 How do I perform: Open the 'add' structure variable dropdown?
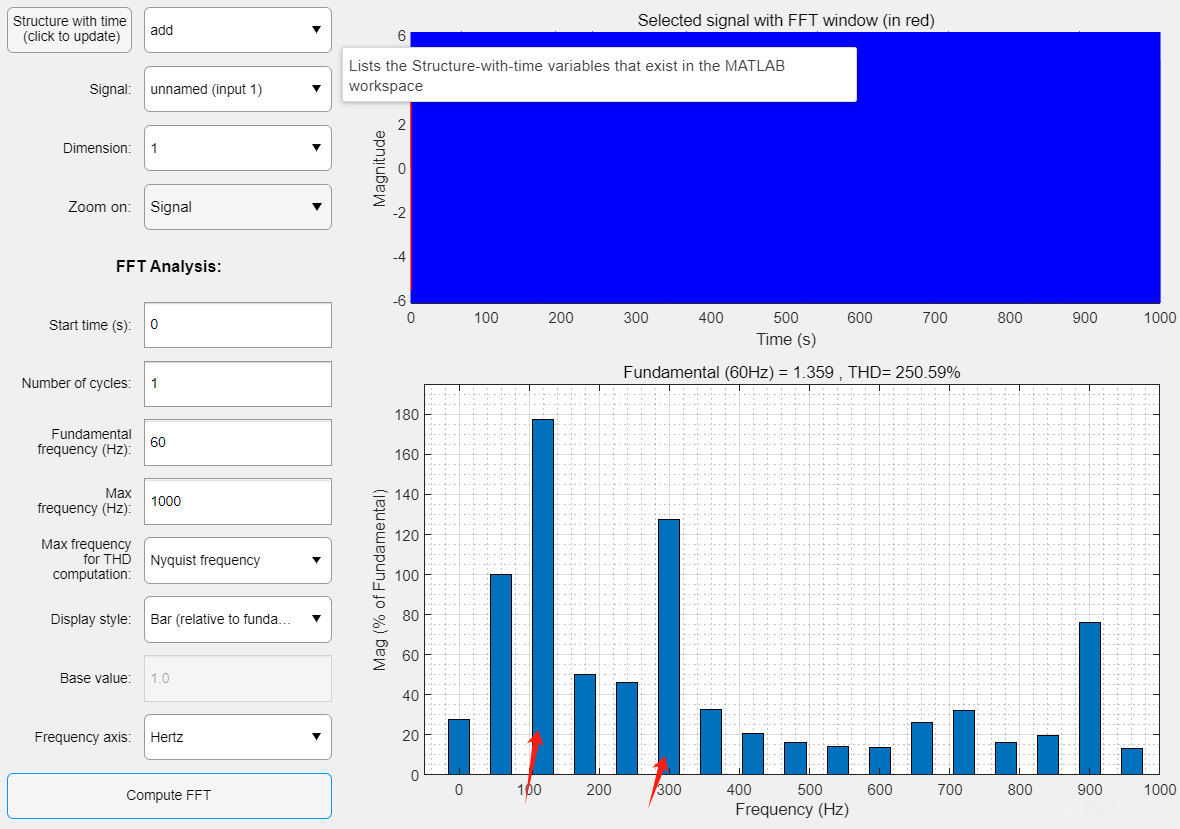(237, 30)
